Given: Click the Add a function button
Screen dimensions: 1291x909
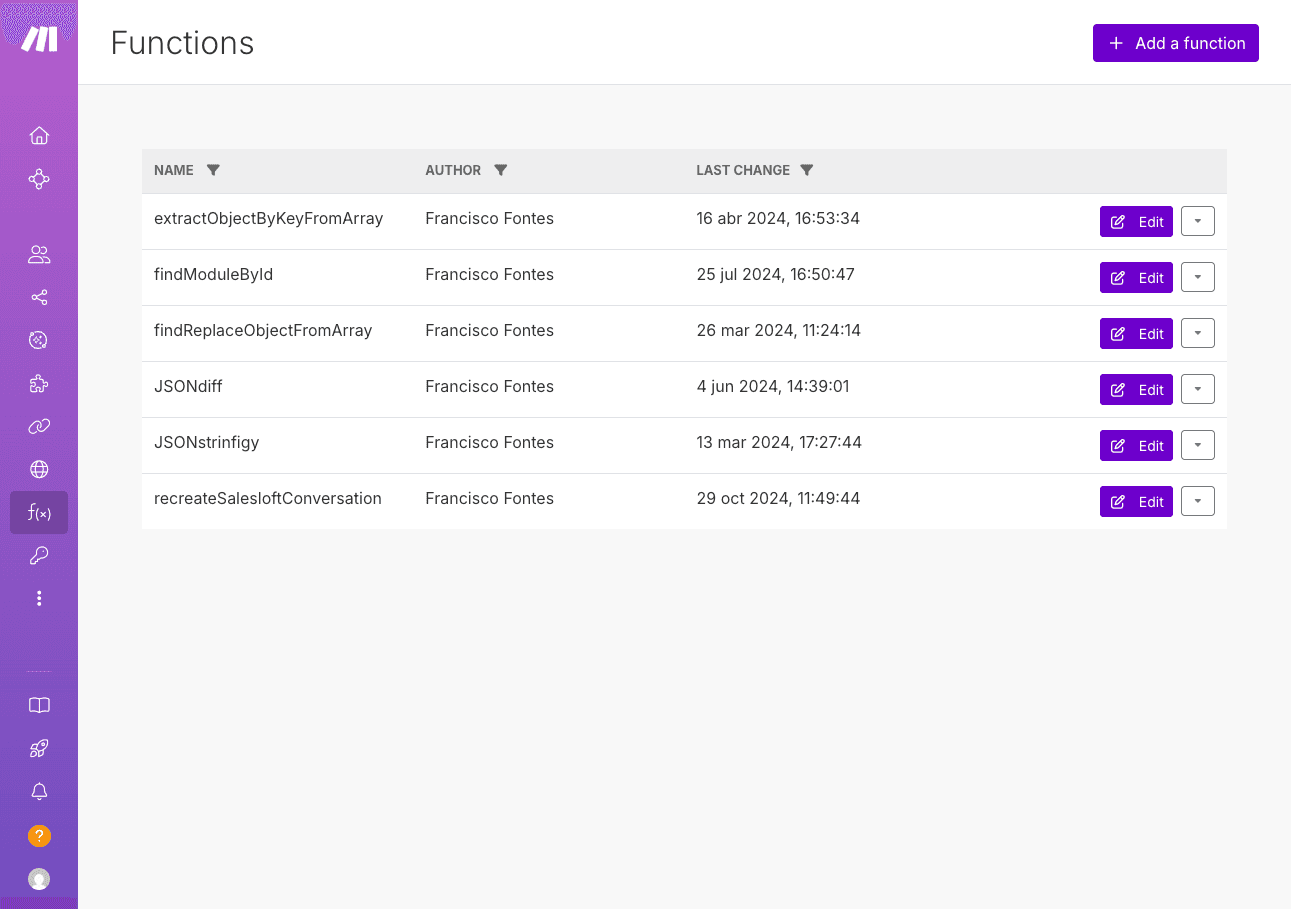Looking at the screenshot, I should 1175,43.
